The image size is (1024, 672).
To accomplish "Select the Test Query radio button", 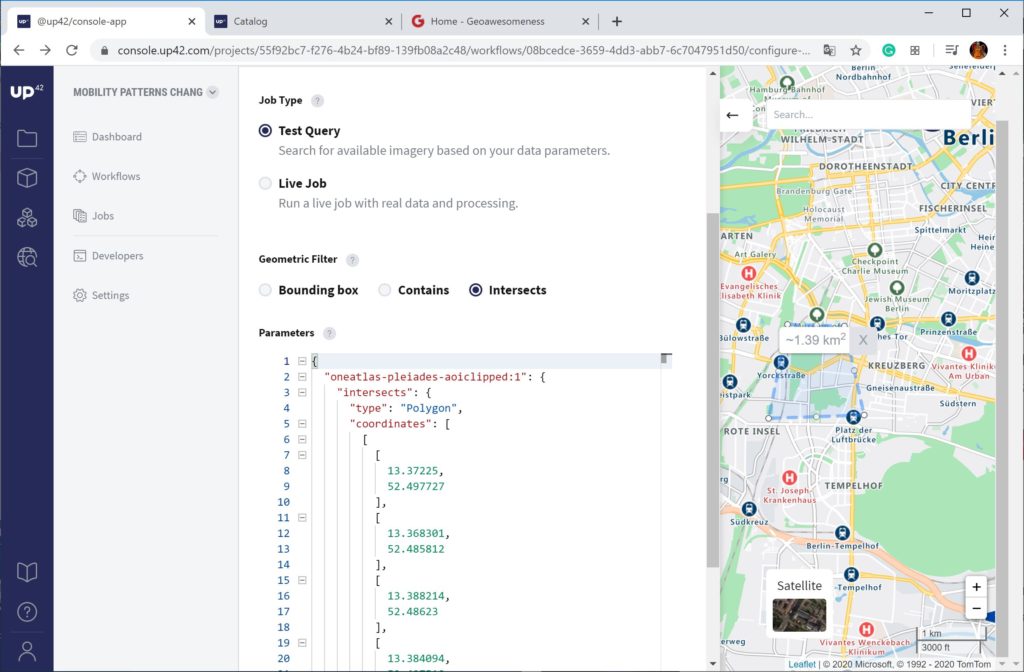I will [x=265, y=131].
